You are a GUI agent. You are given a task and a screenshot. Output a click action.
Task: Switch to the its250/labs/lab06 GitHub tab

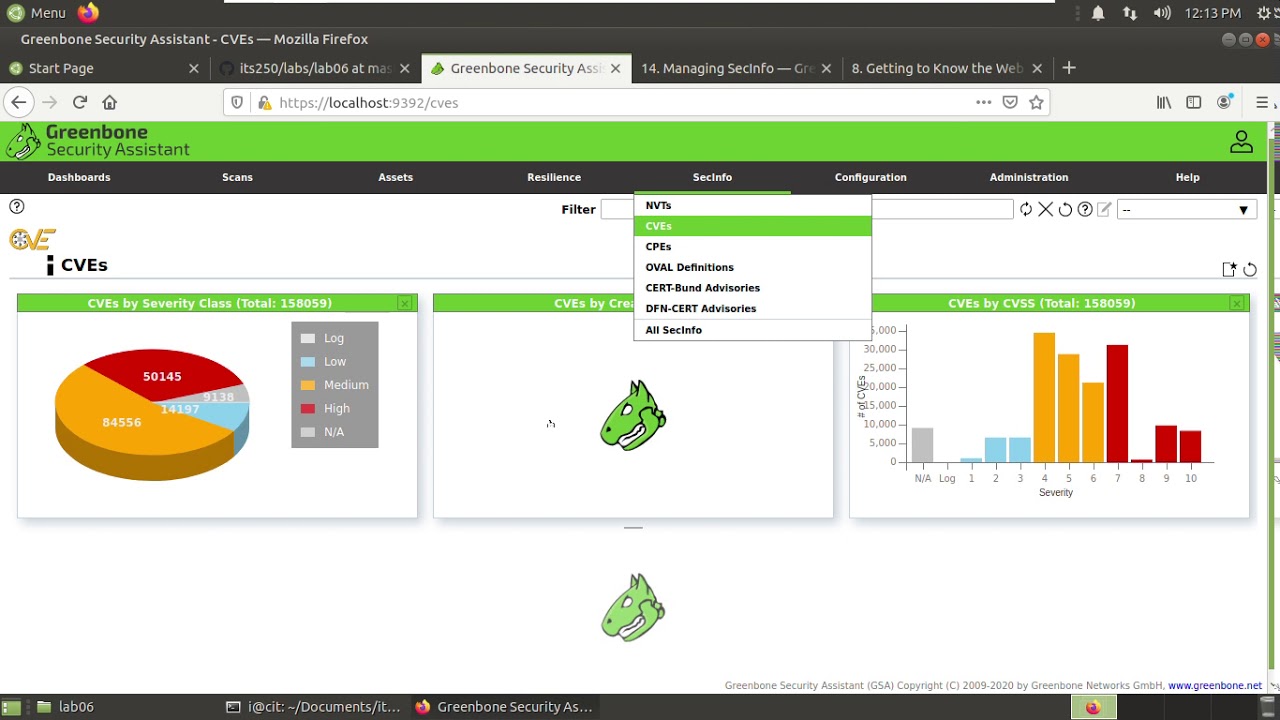(x=315, y=68)
